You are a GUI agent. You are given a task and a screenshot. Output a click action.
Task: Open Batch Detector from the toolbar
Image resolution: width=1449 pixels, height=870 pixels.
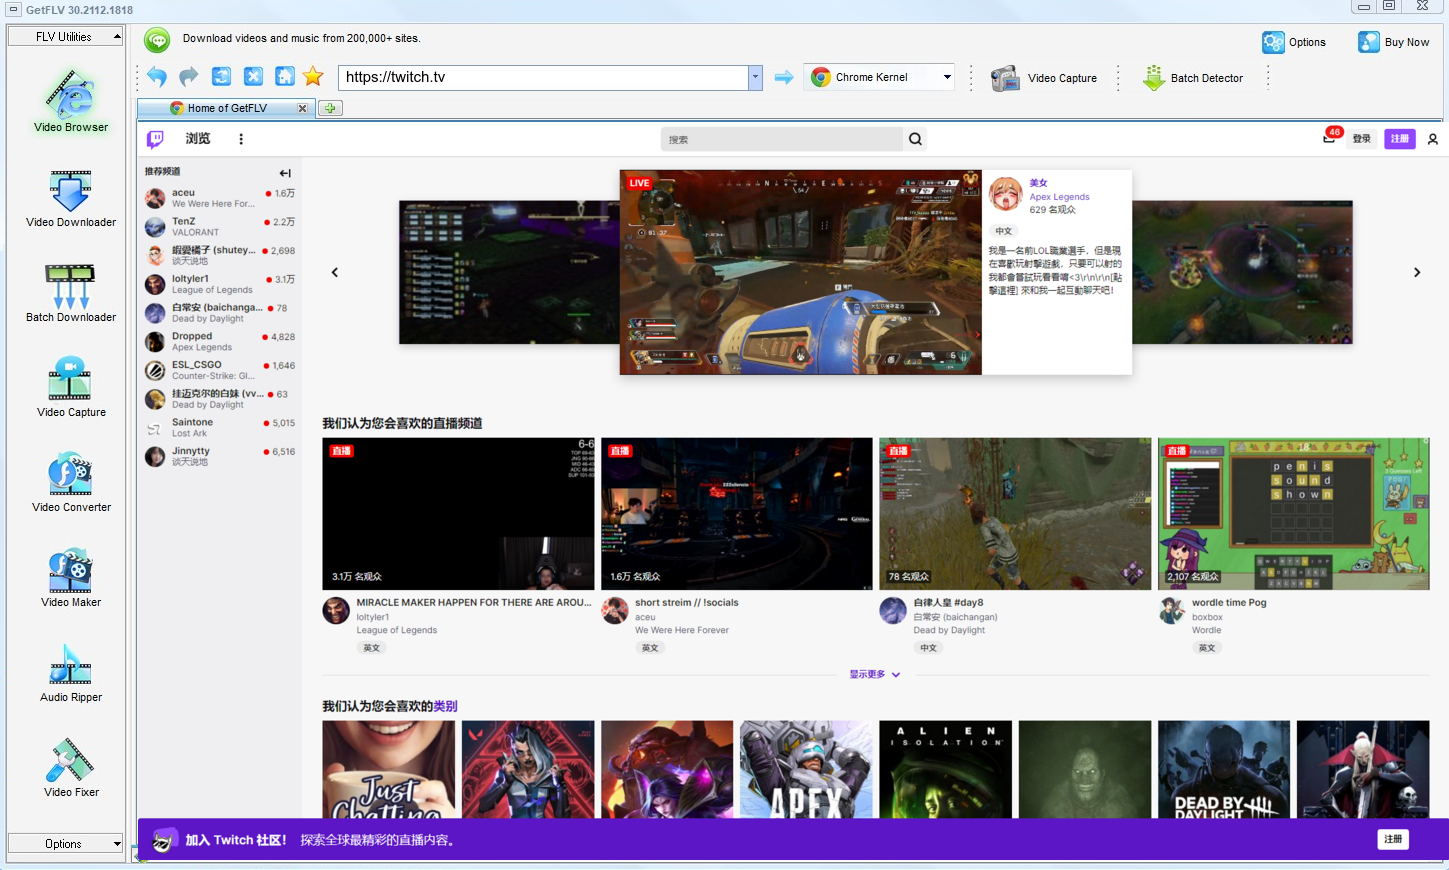pos(1193,78)
